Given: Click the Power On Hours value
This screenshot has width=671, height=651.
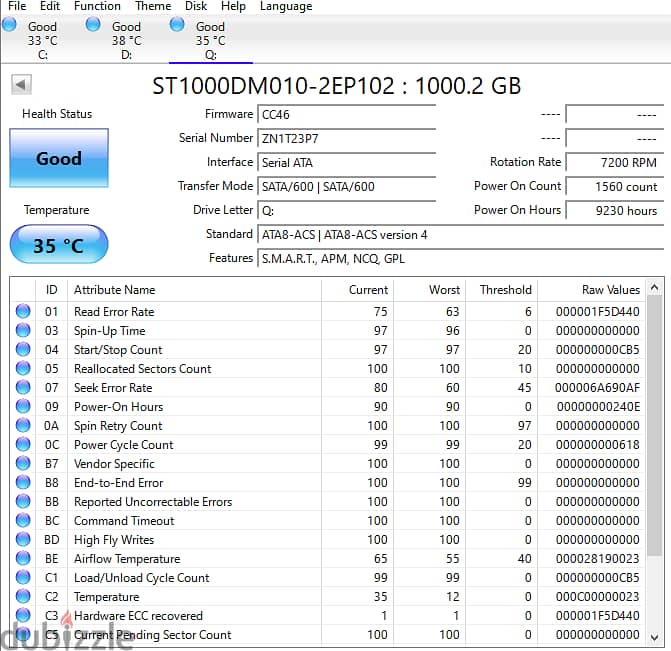Looking at the screenshot, I should coord(615,211).
